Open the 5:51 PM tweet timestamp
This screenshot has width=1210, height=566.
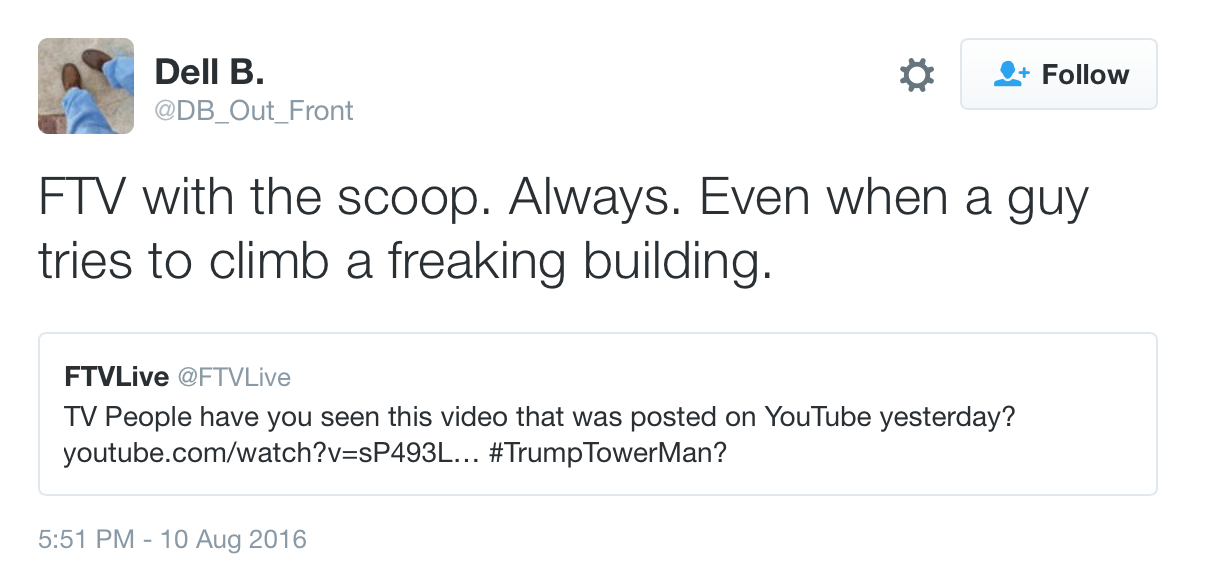[x=86, y=540]
